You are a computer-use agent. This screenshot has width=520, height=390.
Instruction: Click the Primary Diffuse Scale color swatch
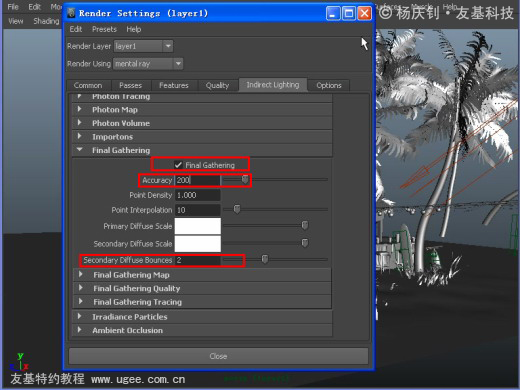[198, 226]
